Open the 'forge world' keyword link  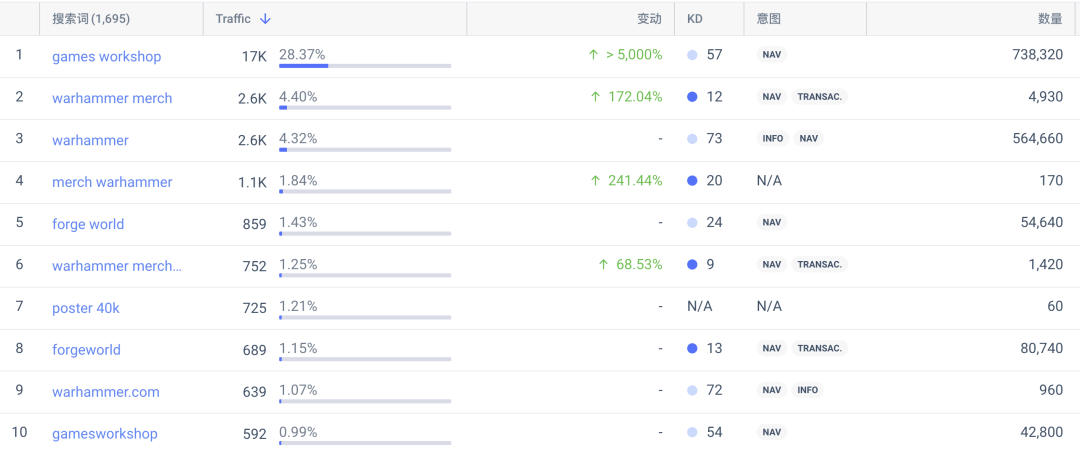pyautogui.click(x=88, y=225)
